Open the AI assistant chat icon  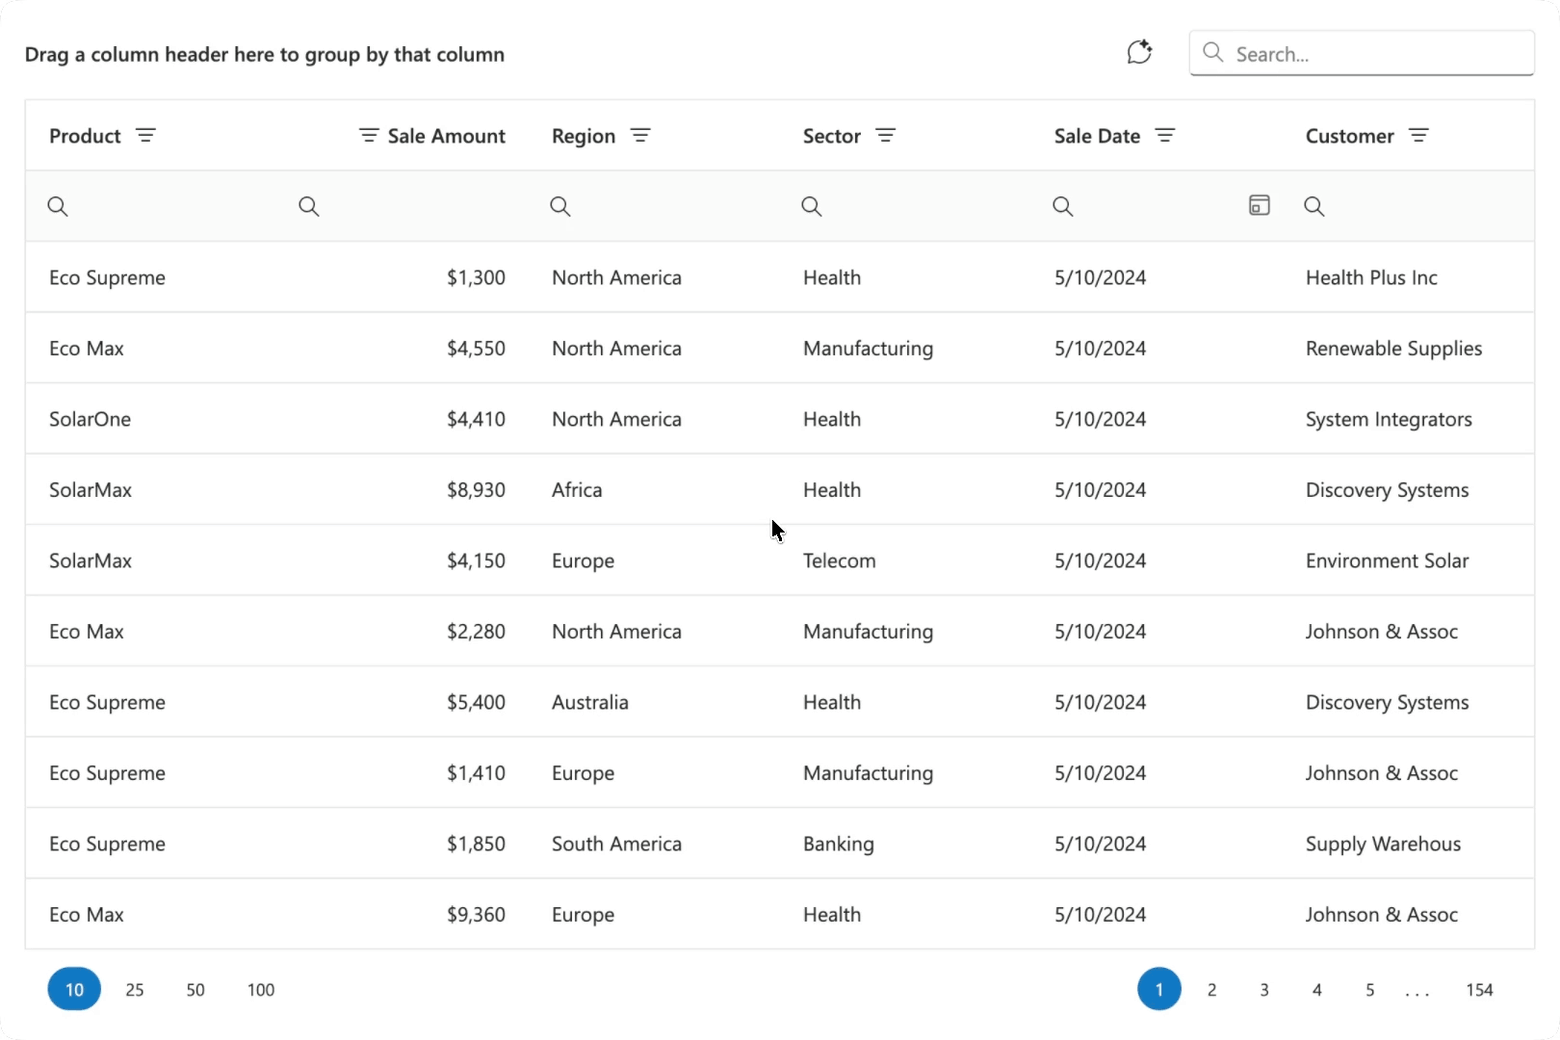[x=1139, y=52]
